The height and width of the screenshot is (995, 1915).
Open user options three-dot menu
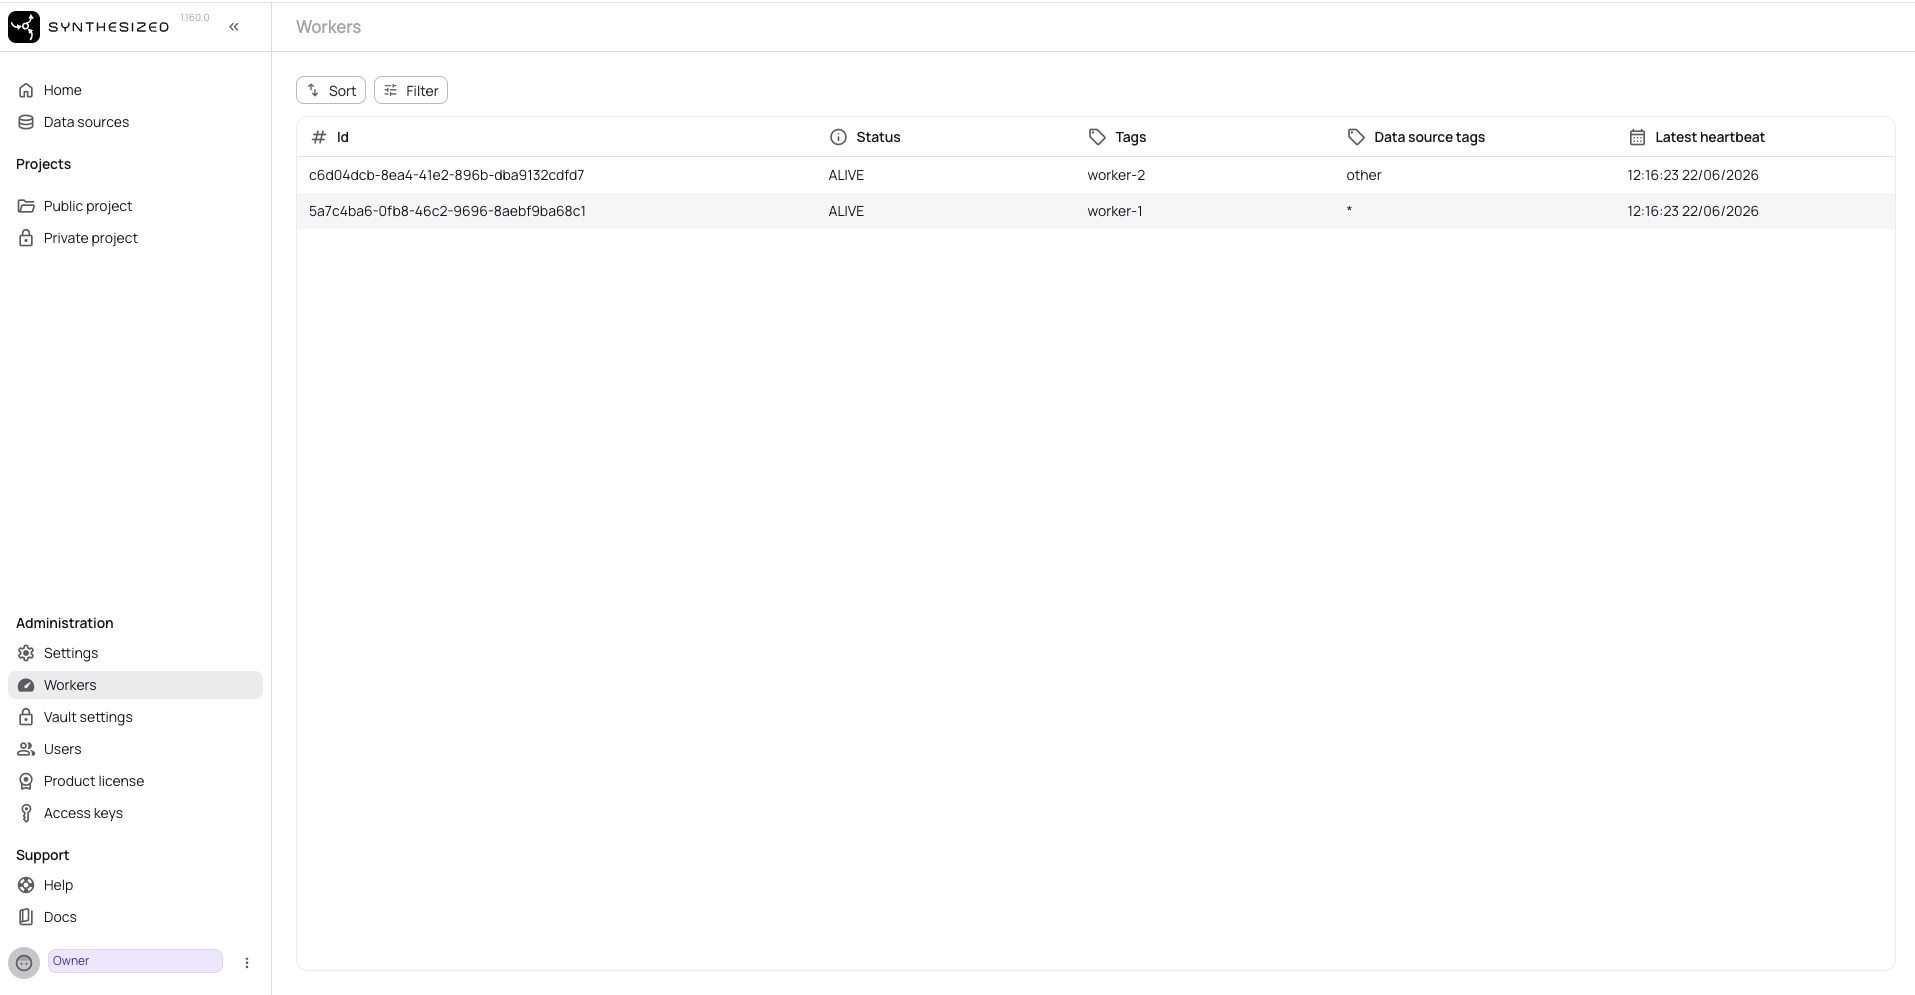point(247,962)
